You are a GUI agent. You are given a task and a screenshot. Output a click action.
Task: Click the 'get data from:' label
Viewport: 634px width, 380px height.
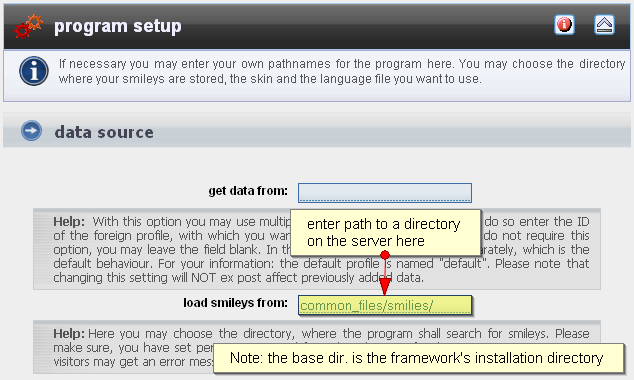click(x=248, y=191)
